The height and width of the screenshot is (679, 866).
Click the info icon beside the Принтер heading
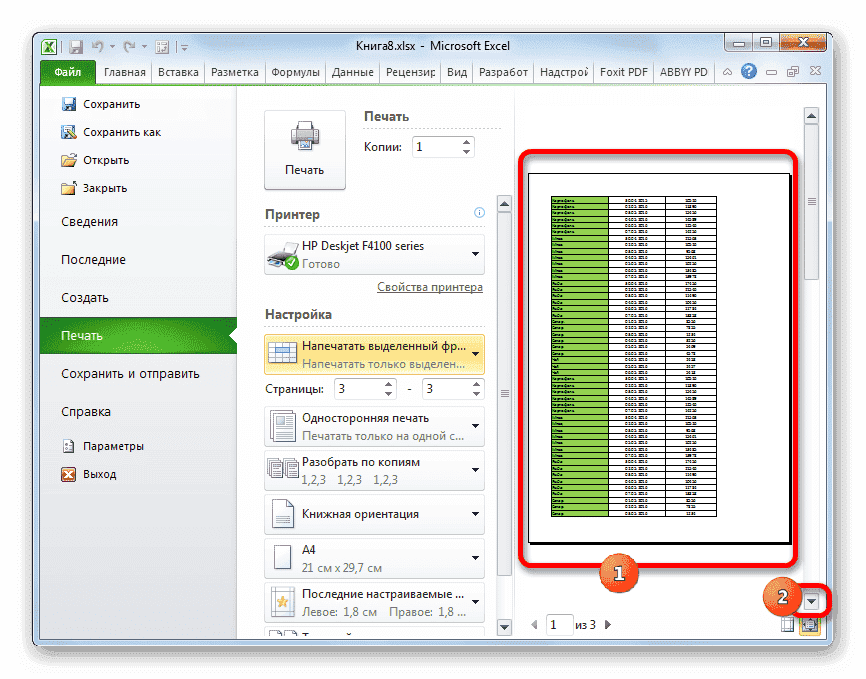coord(479,213)
